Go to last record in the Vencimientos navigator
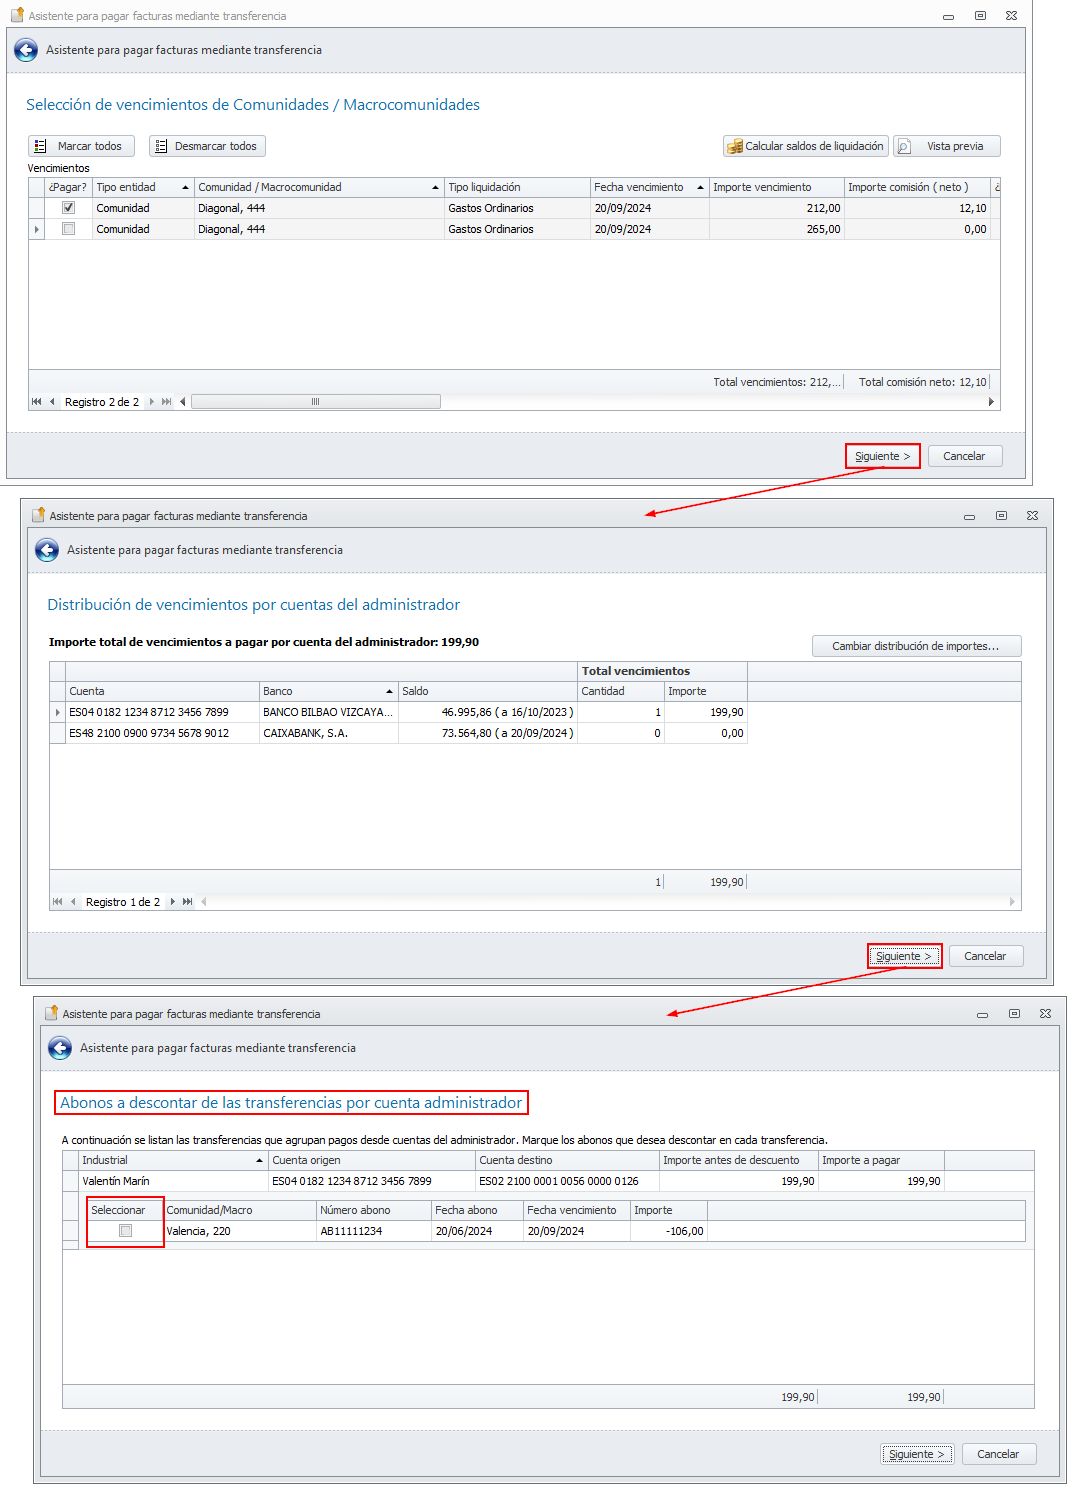The width and height of the screenshot is (1072, 1490). (167, 402)
